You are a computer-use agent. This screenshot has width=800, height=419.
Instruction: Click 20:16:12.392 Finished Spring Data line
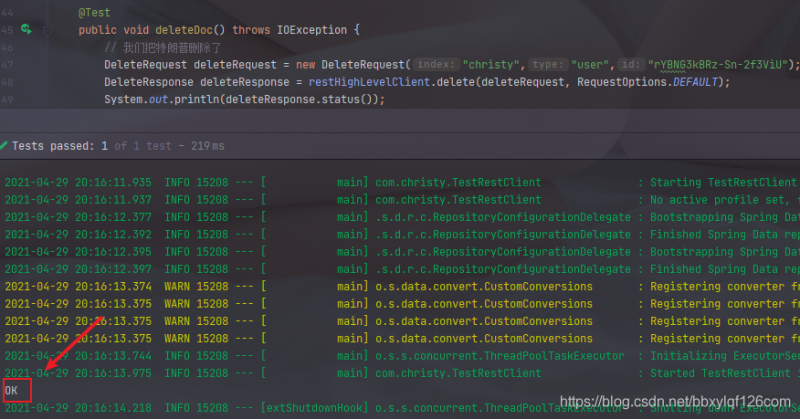point(402,234)
